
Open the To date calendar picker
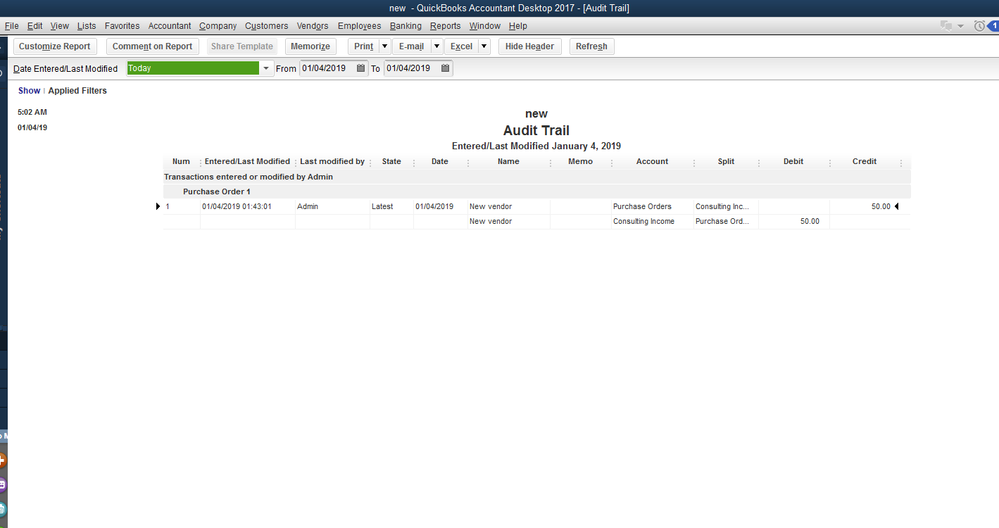pyautogui.click(x=445, y=68)
